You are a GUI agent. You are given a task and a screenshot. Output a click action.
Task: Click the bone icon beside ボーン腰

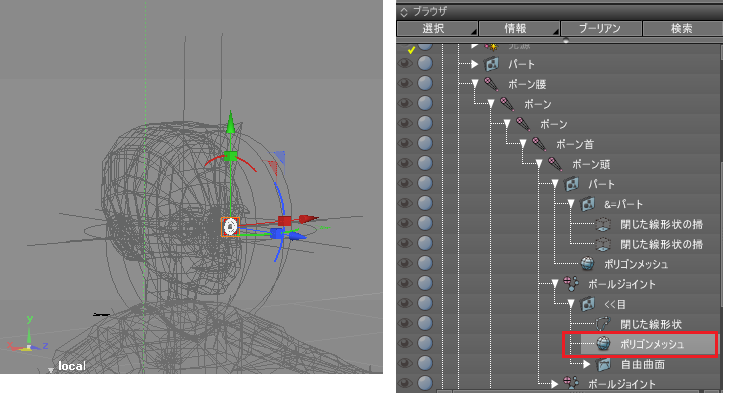click(491, 84)
